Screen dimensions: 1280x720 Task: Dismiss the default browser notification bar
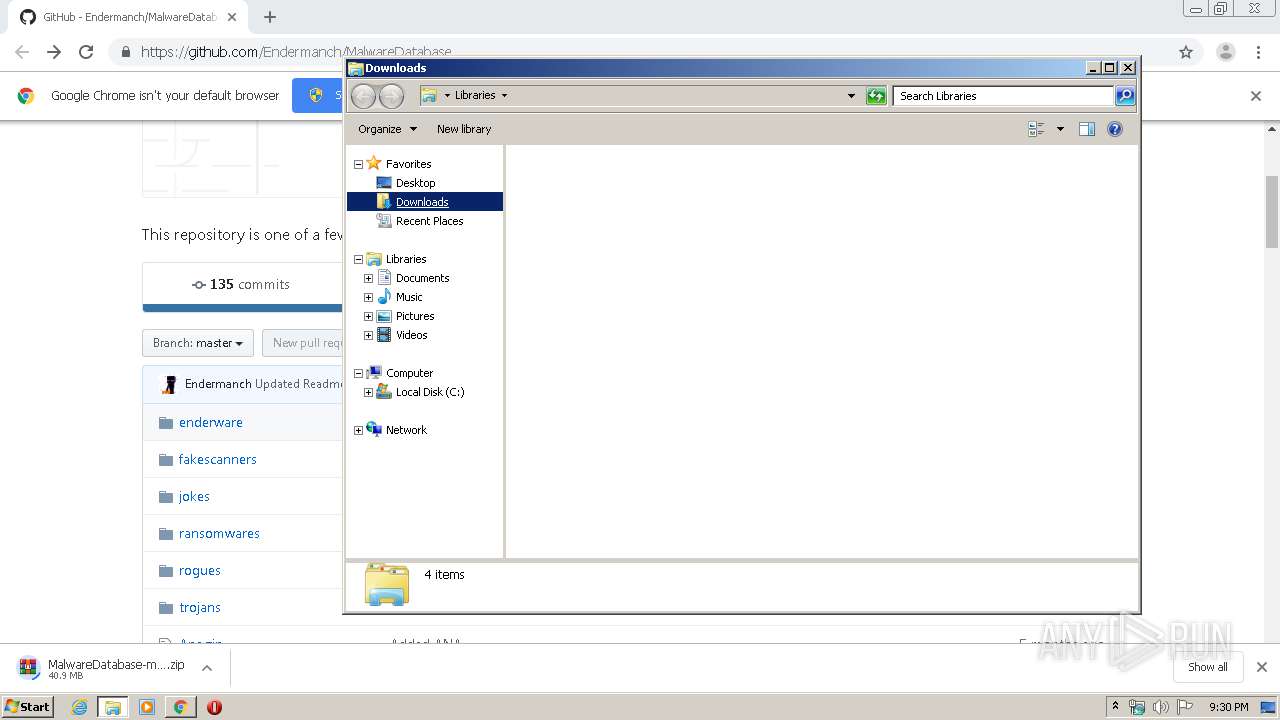pos(1256,96)
